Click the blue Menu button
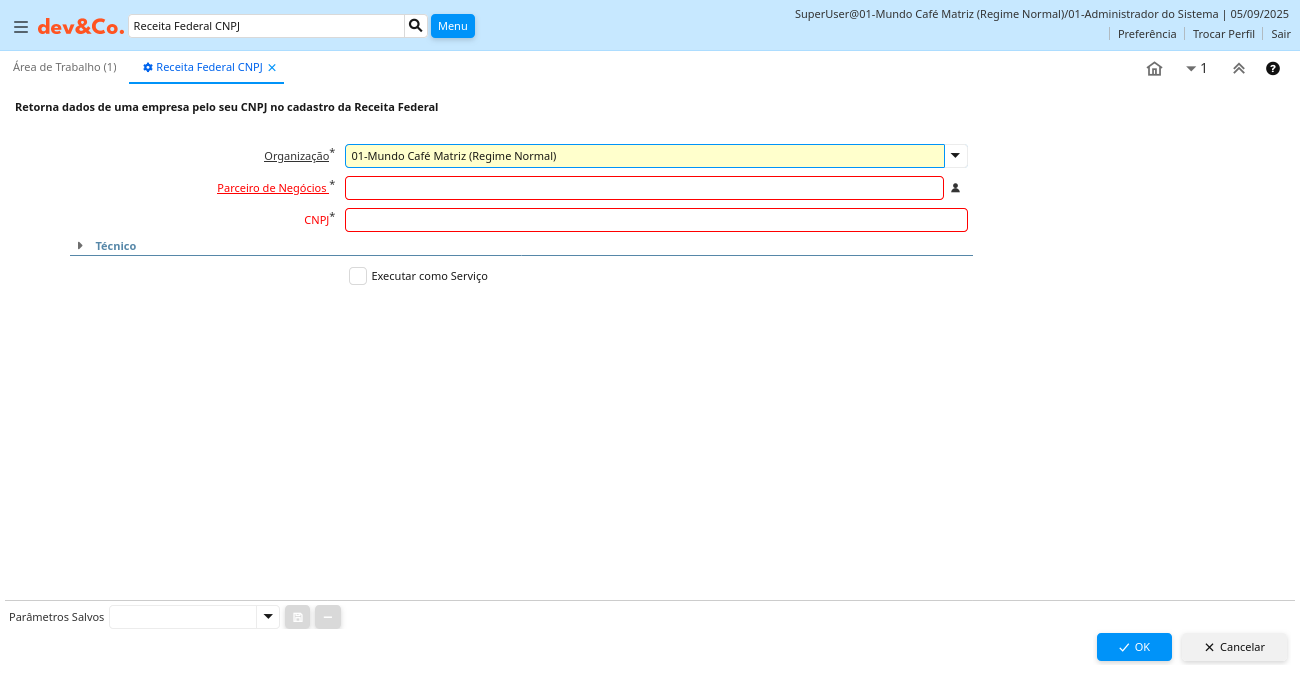The height and width of the screenshot is (674, 1300). [x=452, y=26]
